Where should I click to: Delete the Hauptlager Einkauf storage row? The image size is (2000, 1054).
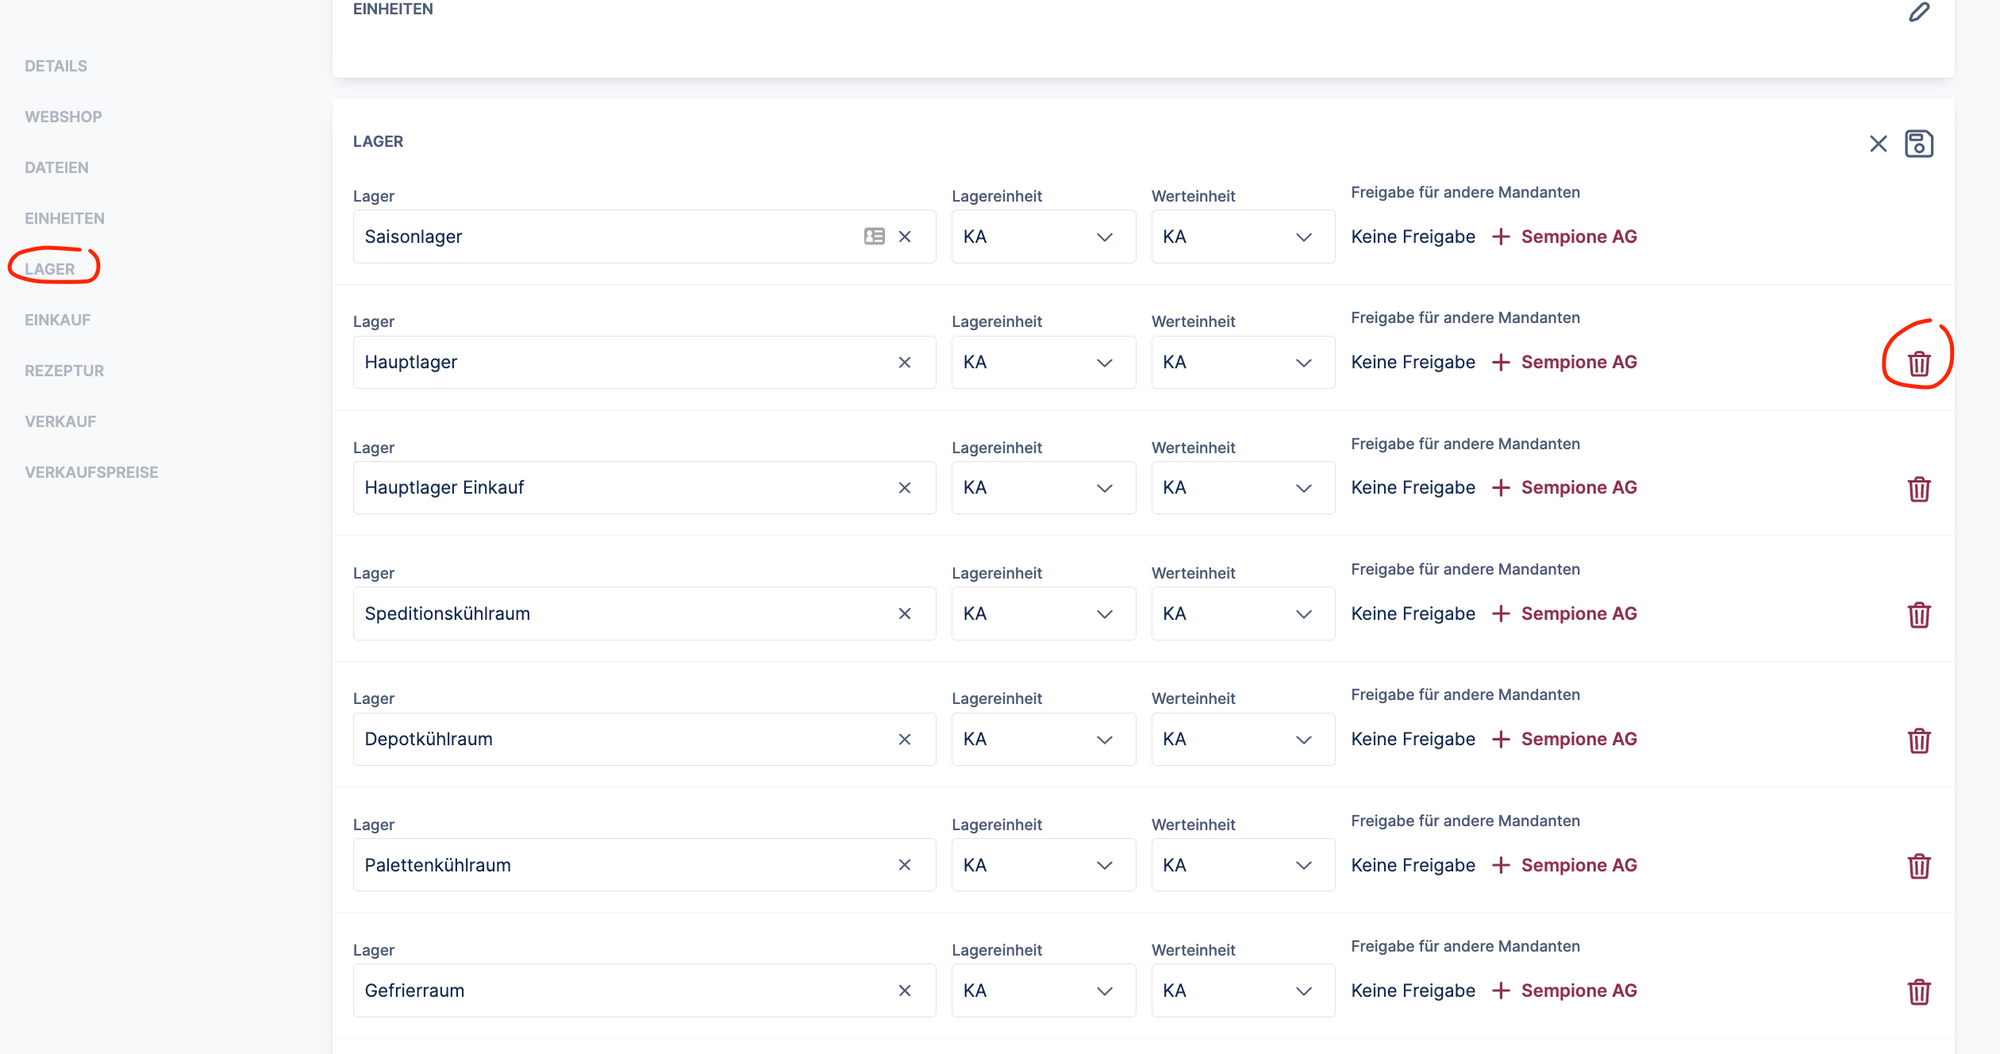pyautogui.click(x=1918, y=489)
